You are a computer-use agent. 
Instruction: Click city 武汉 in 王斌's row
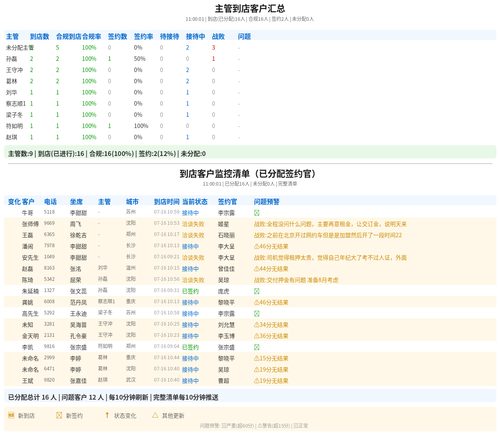(x=131, y=380)
